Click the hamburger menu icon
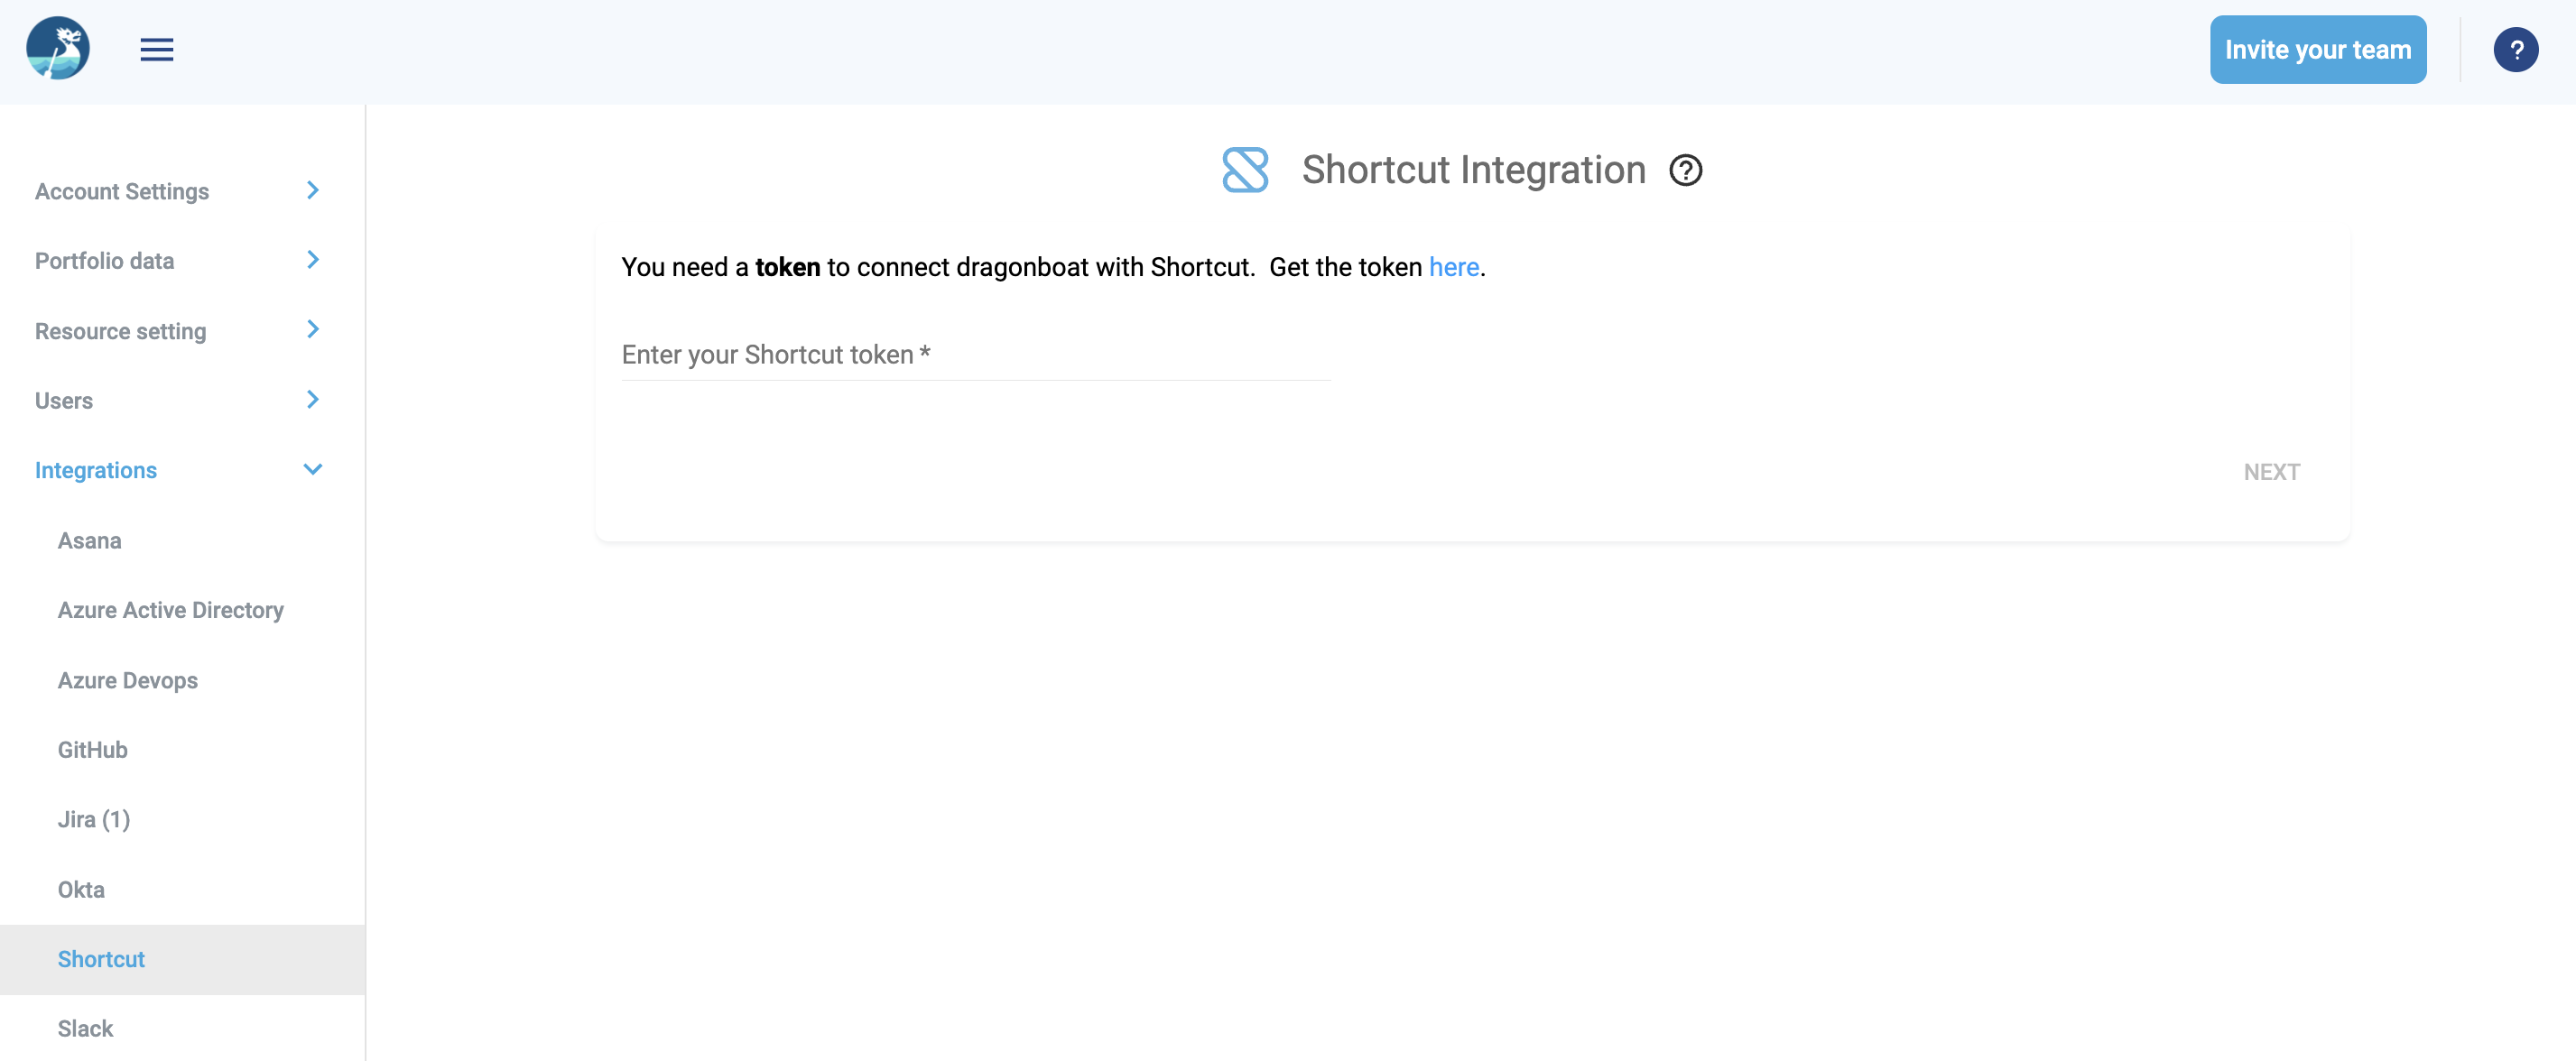Viewport: 2576px width, 1061px height. click(156, 50)
